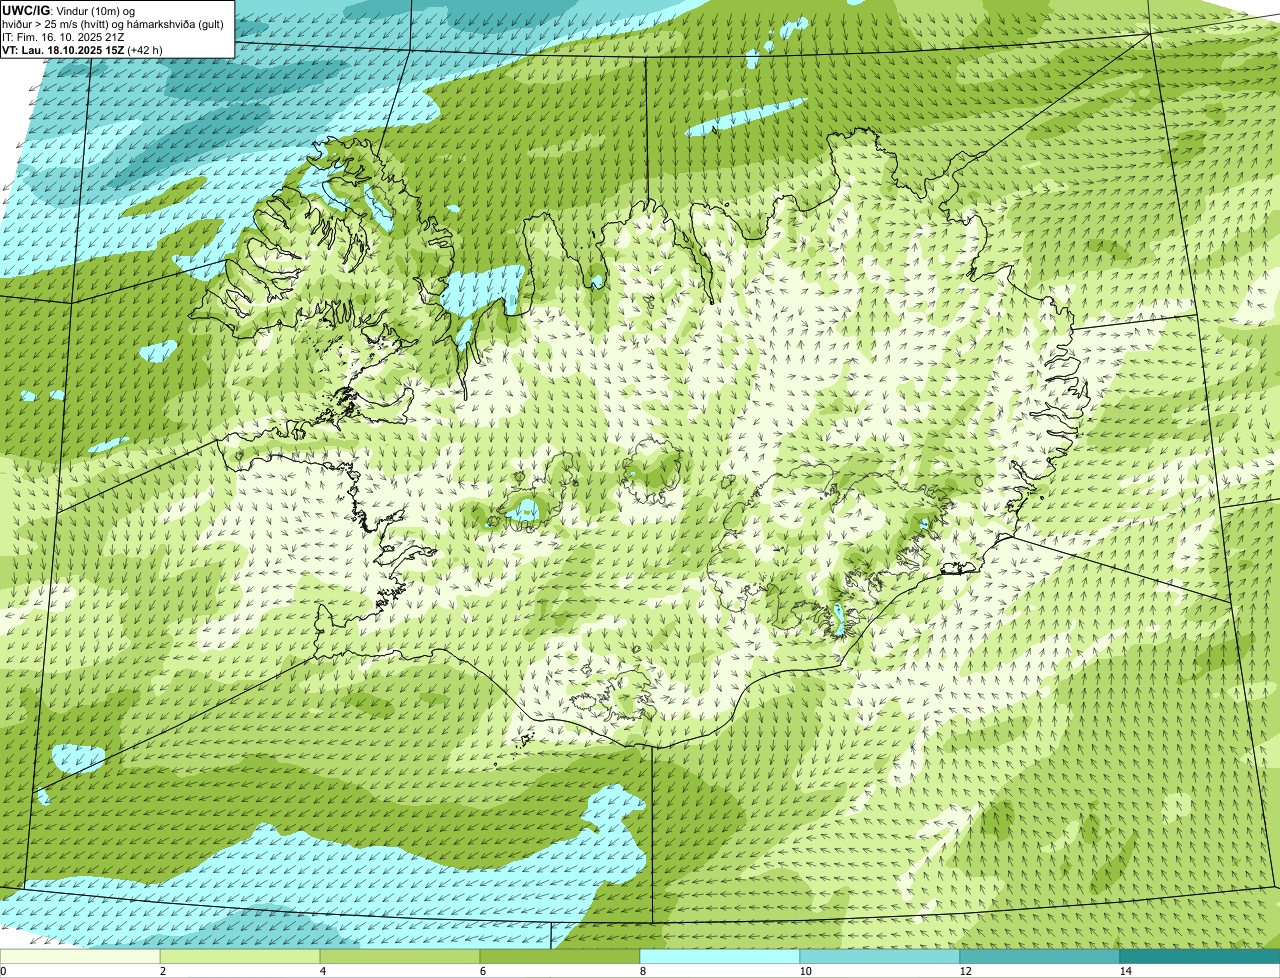Click the '2' tick label on the color scale
The height and width of the screenshot is (978, 1280).
(163, 971)
